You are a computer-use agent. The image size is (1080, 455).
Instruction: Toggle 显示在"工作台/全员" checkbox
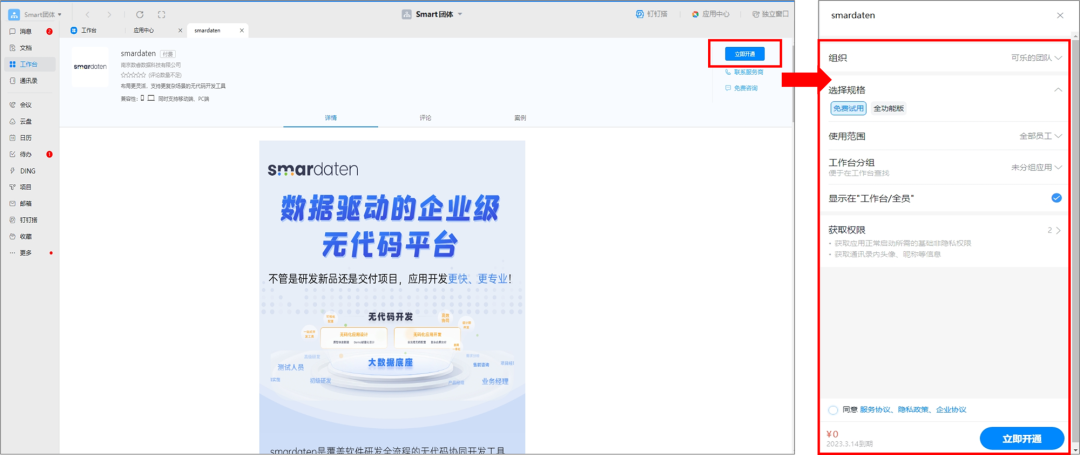(1057, 198)
